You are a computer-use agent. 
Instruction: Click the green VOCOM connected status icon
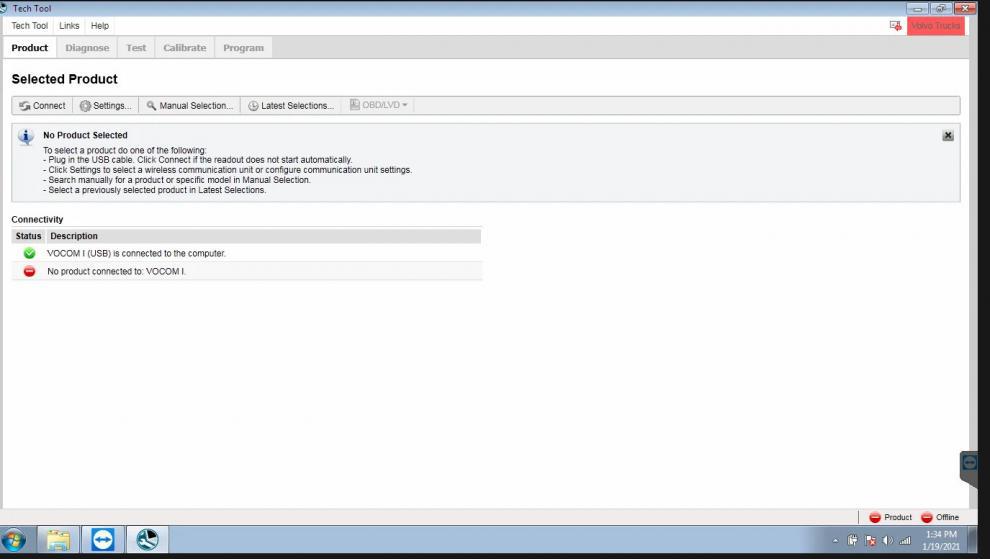click(x=29, y=253)
